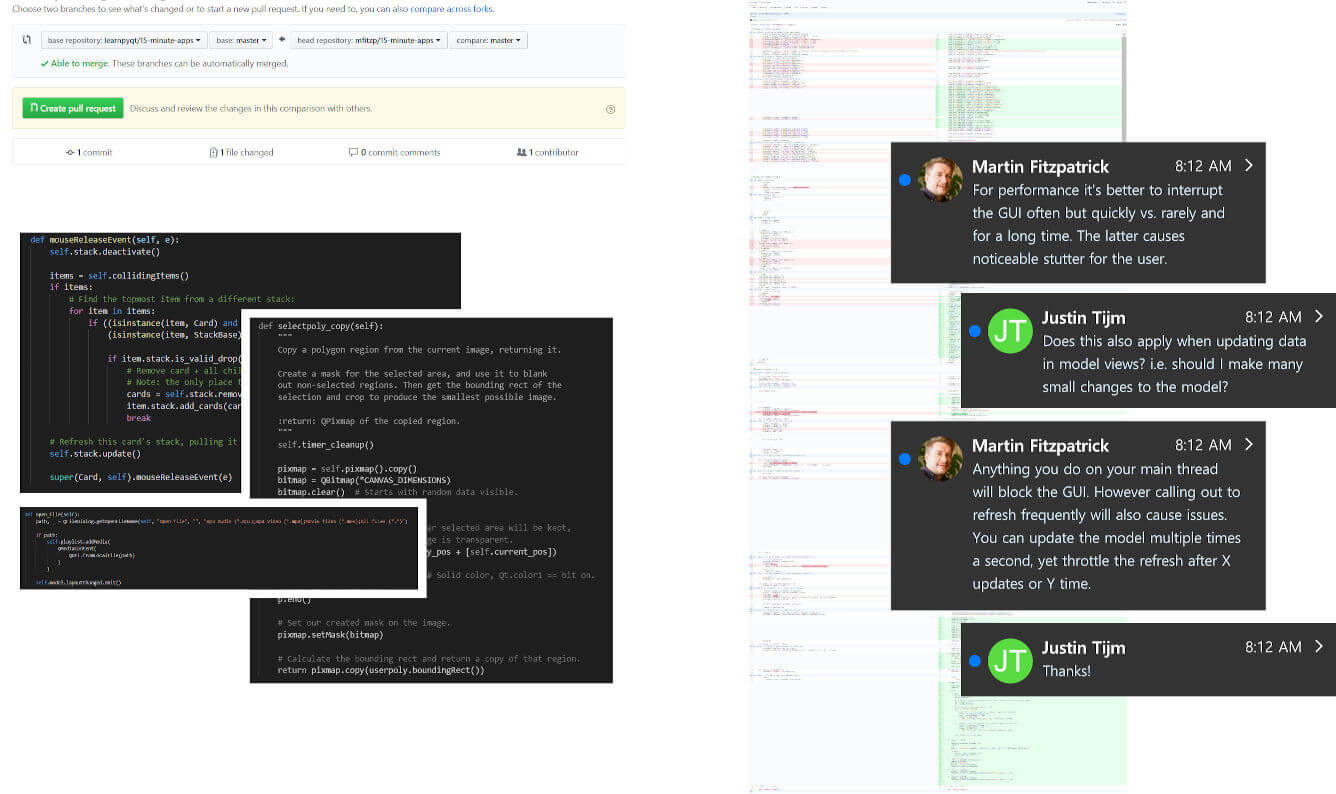The width and height of the screenshot is (1336, 794).
Task: Click the unread dot on Justin's Thanks! notification
Action: point(974,661)
